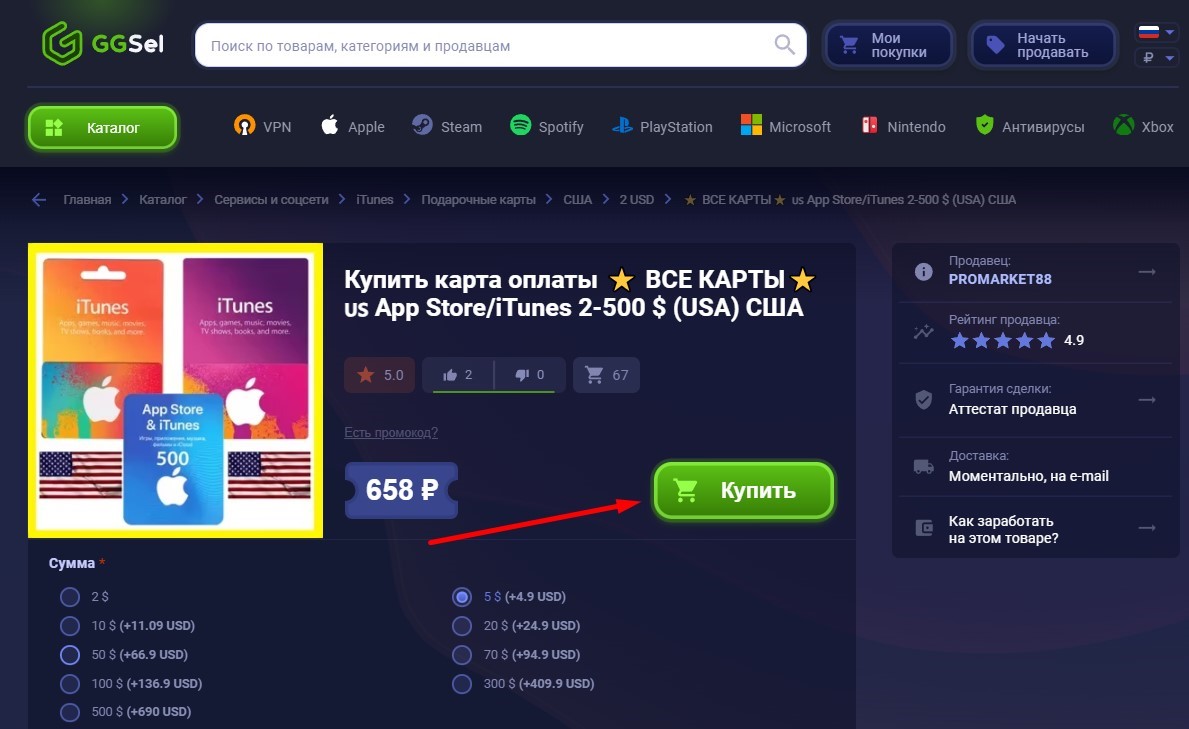Open the ruble currency dropdown
The image size is (1189, 729).
point(1157,58)
